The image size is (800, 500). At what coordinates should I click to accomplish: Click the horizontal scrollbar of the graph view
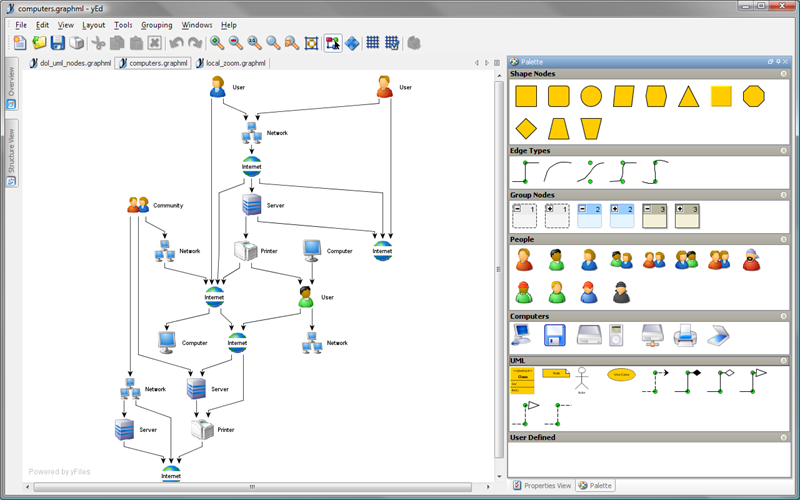[253, 487]
